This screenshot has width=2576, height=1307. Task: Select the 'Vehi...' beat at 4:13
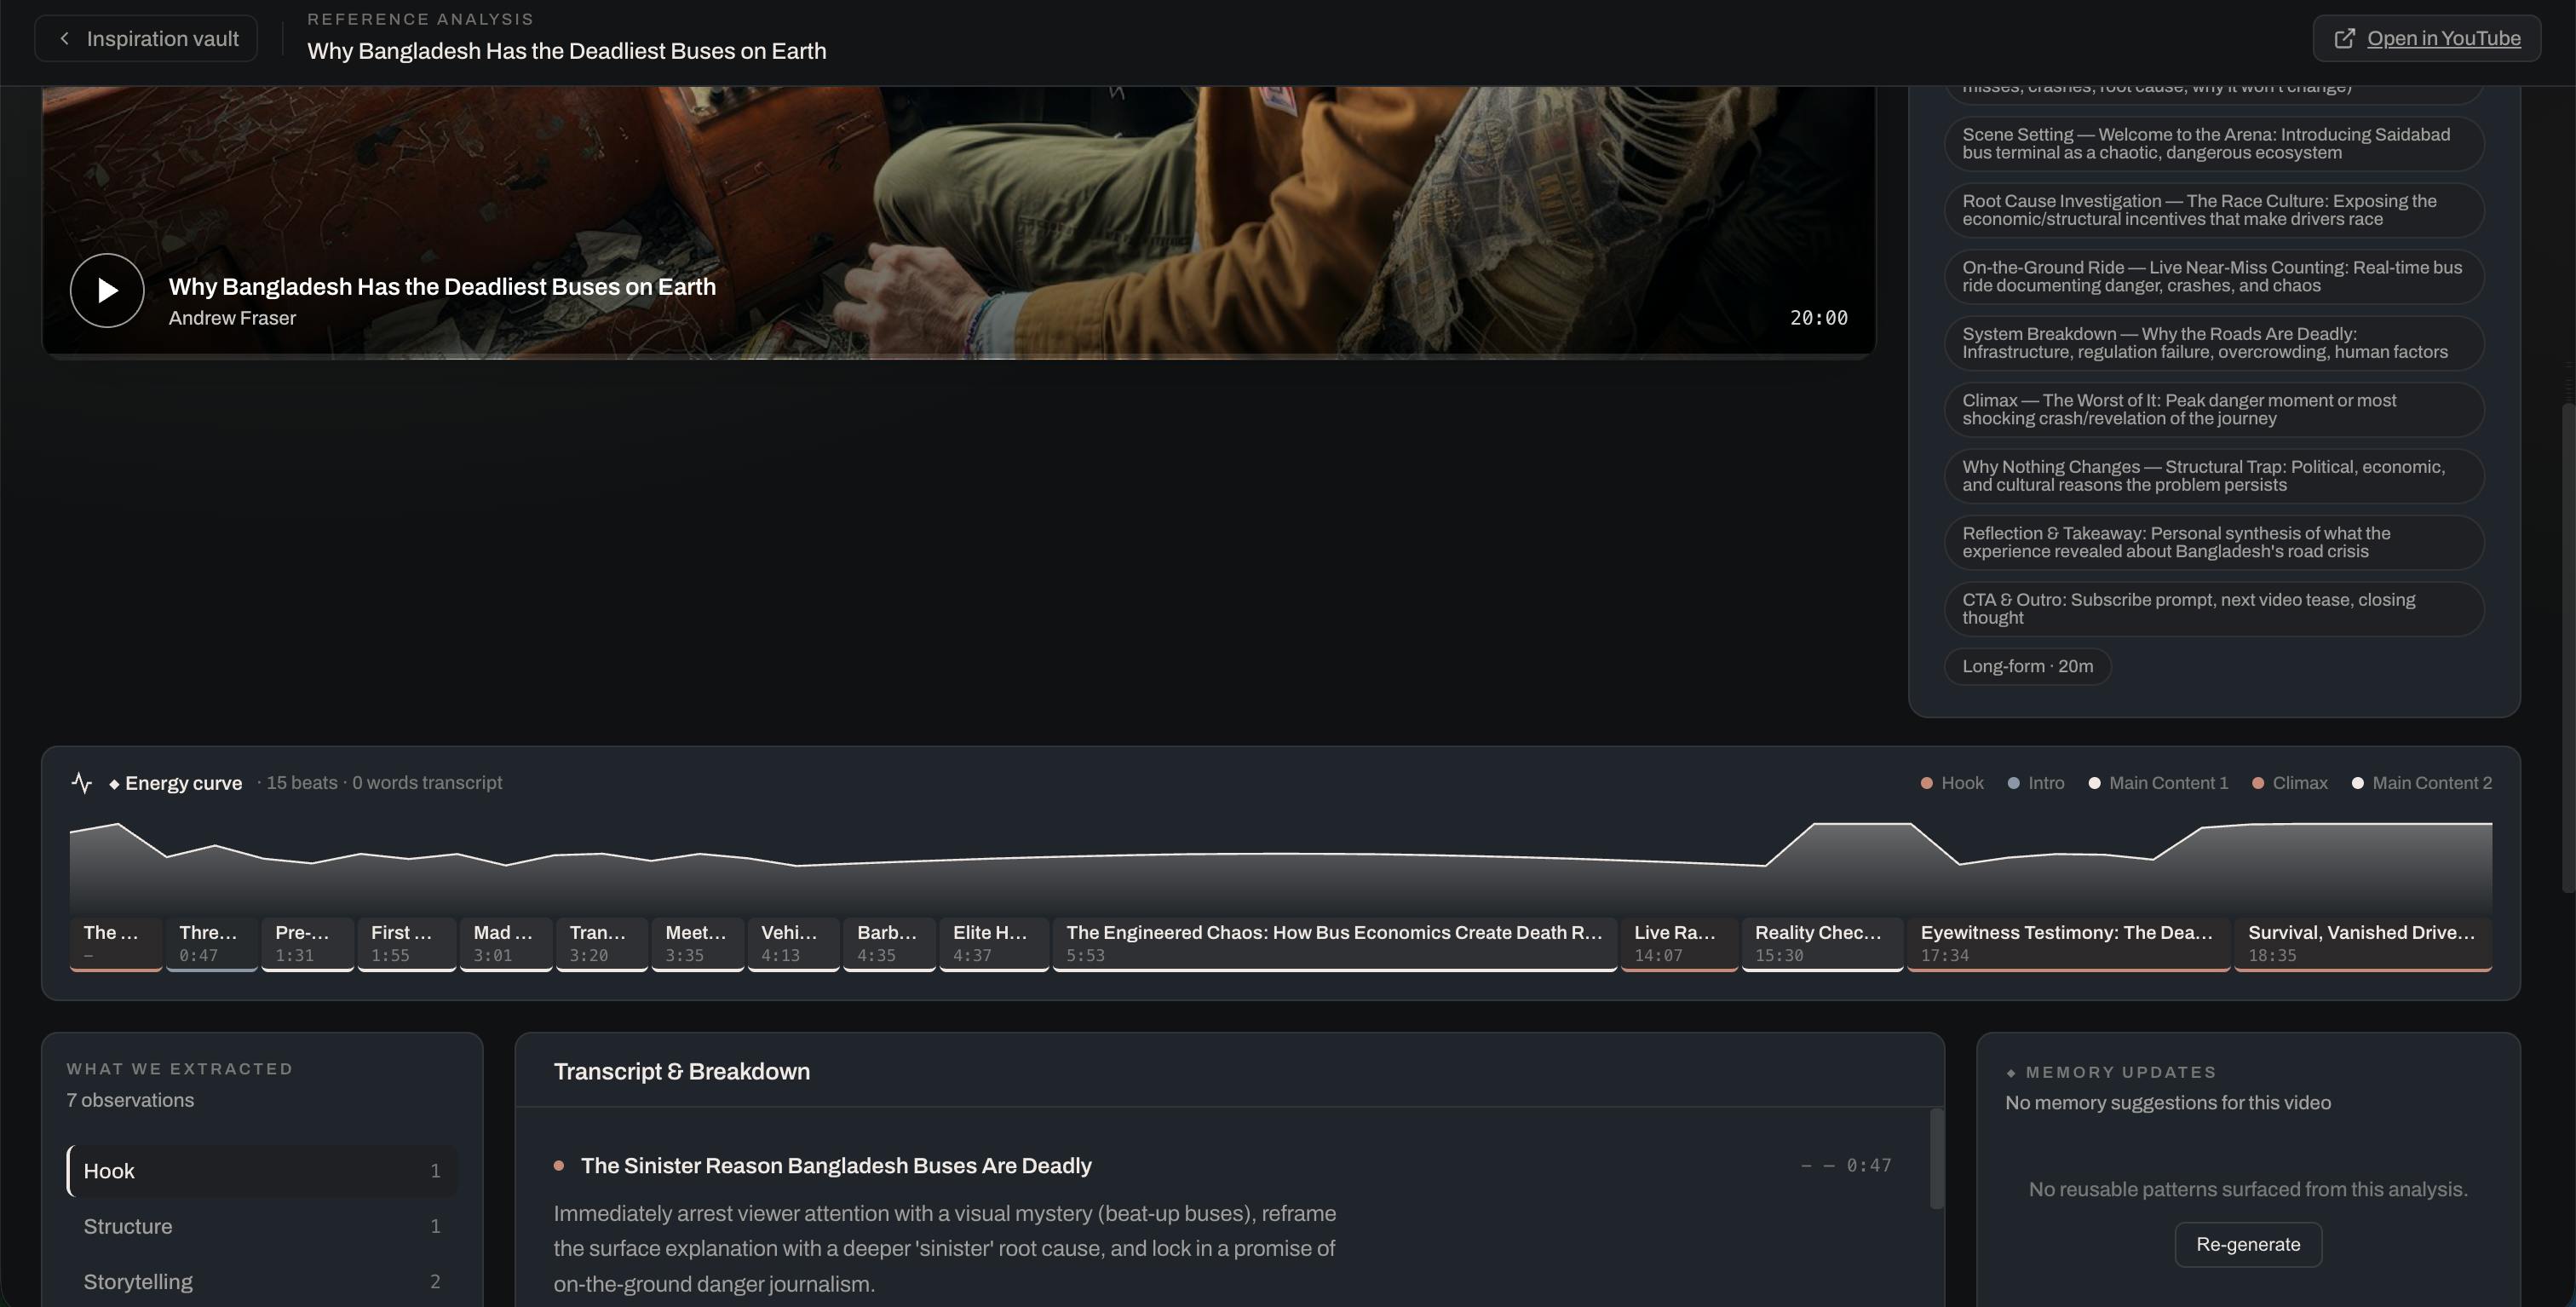(x=794, y=943)
